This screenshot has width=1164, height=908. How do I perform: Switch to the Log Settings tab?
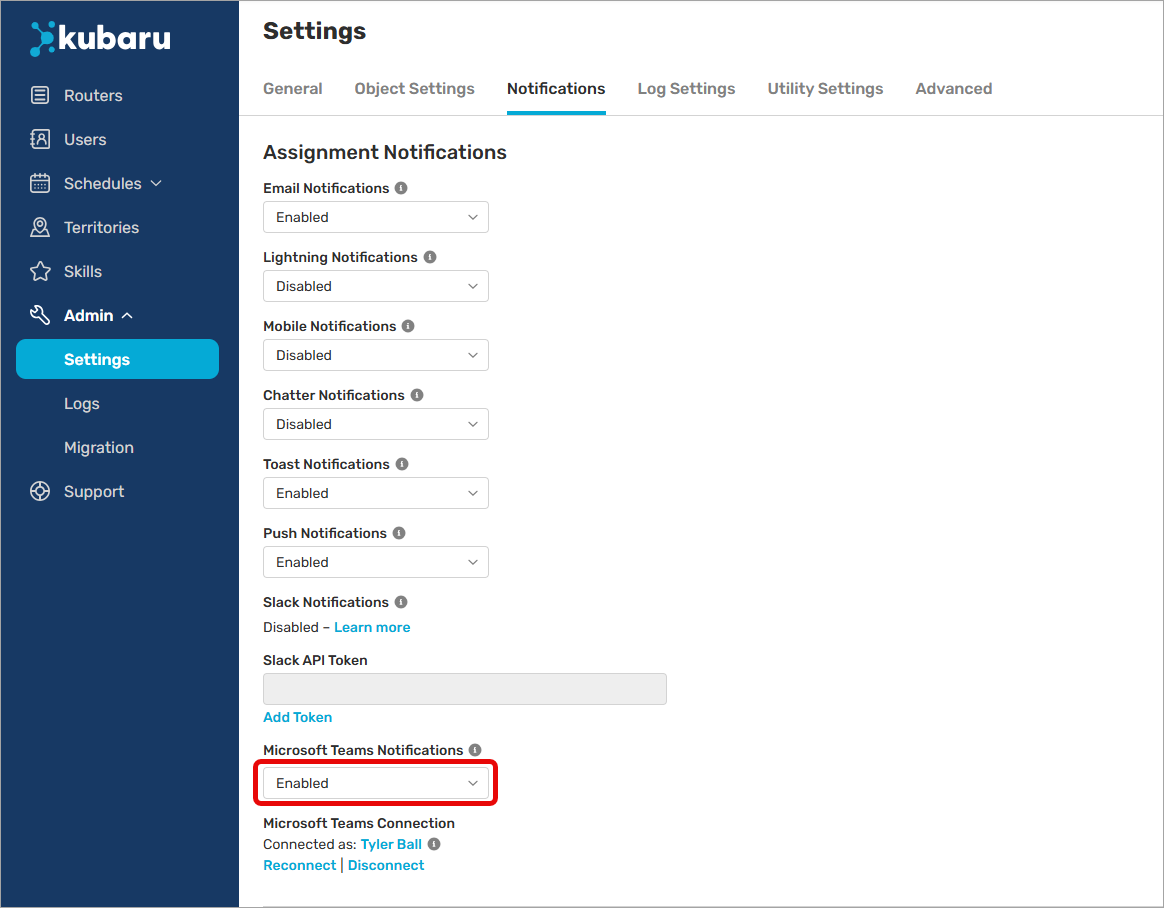[x=686, y=89]
